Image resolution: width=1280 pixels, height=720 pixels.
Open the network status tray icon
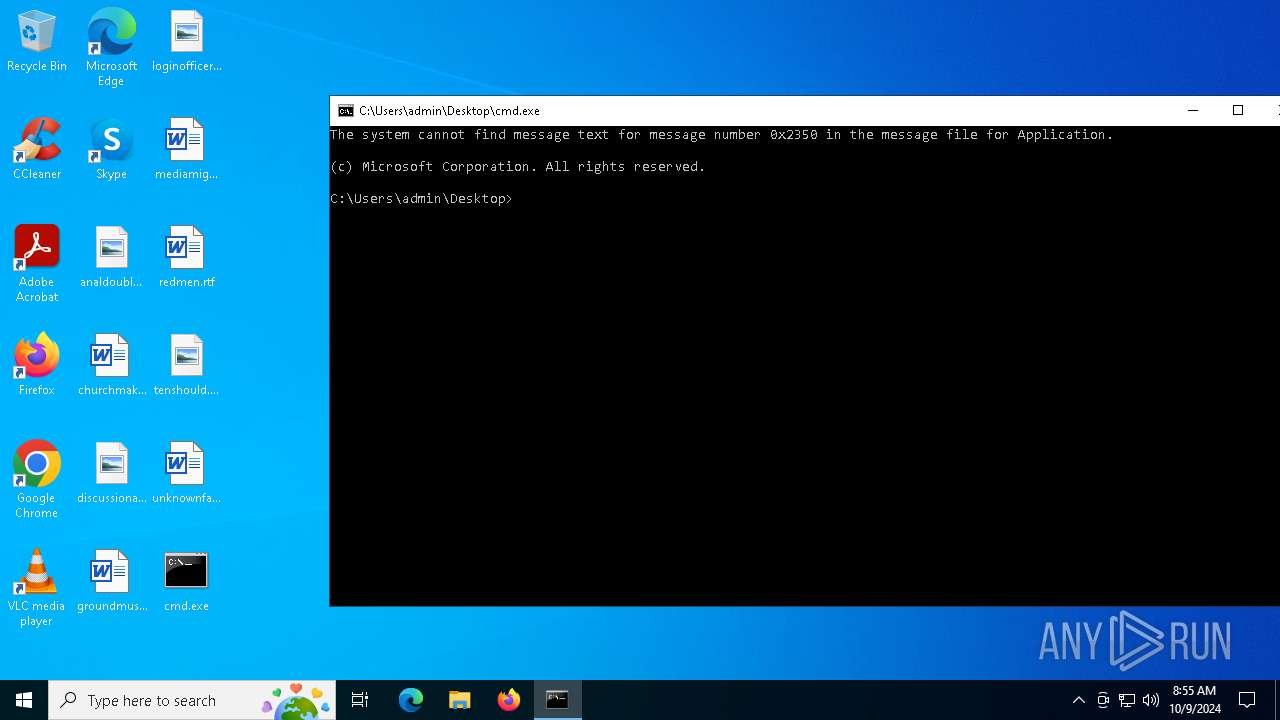click(1127, 700)
